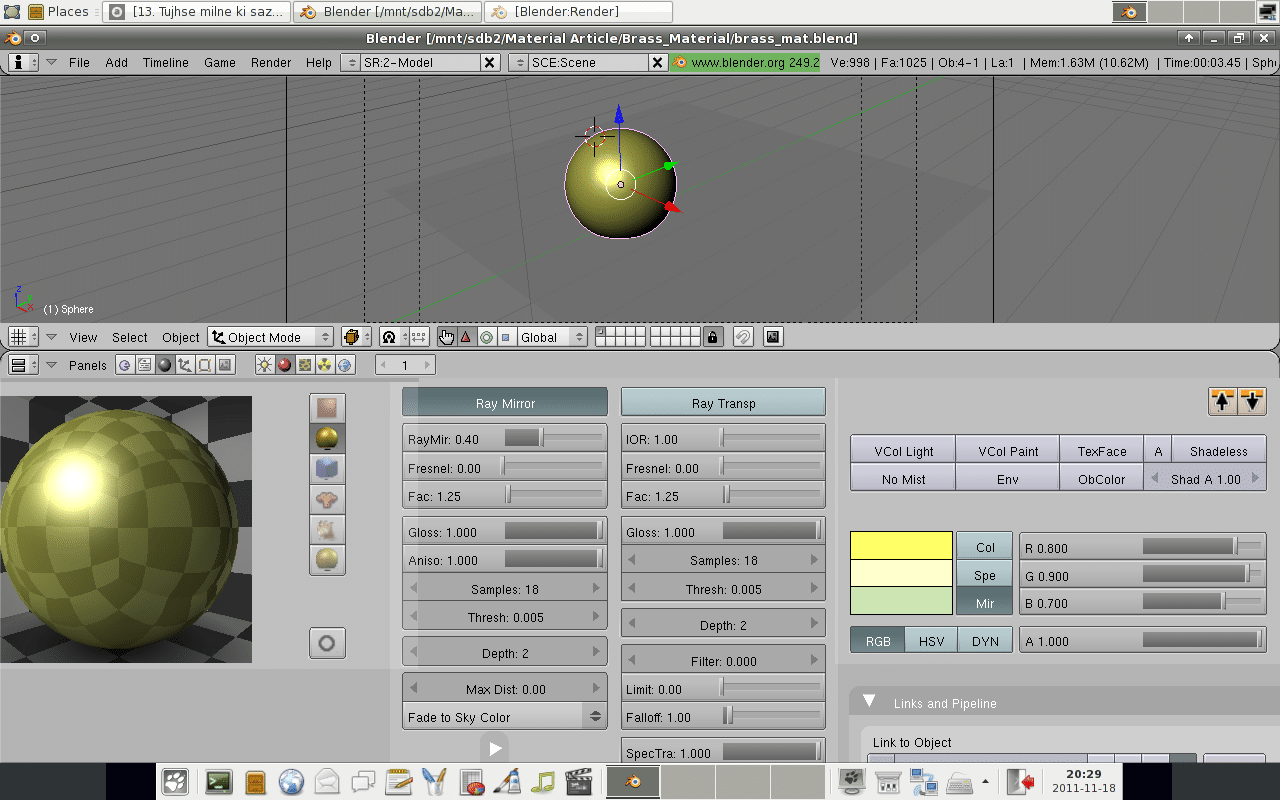Select the sphere preview type icon
1280x800 pixels.
(x=327, y=438)
